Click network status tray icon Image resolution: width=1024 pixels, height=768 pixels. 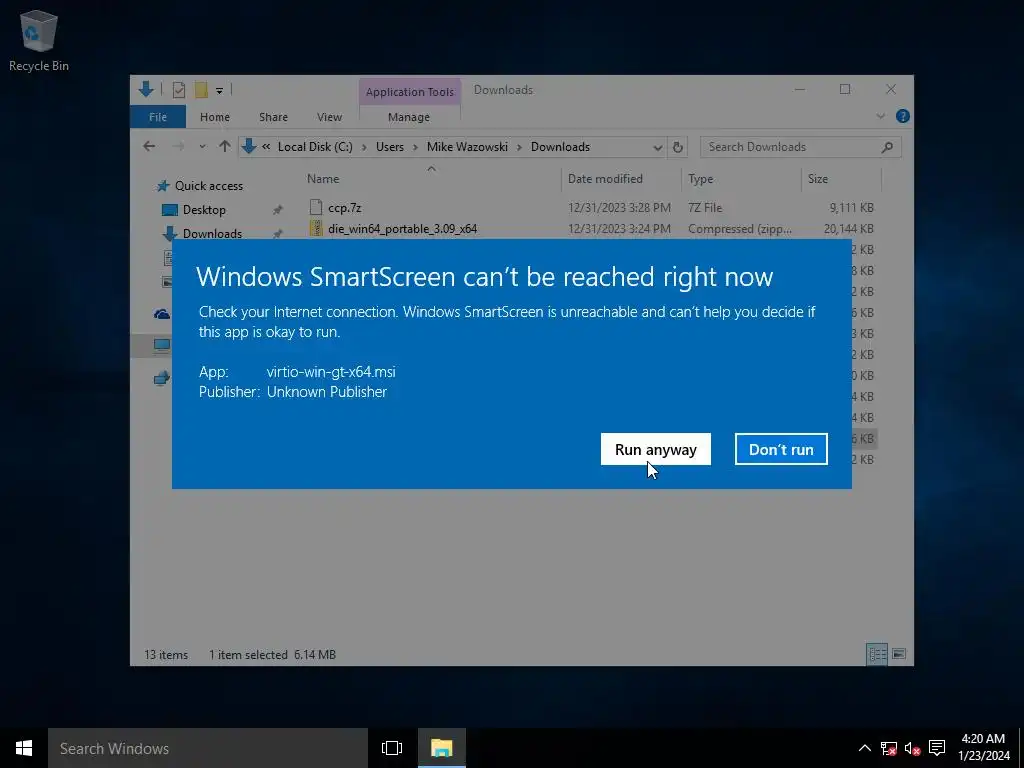(x=888, y=748)
